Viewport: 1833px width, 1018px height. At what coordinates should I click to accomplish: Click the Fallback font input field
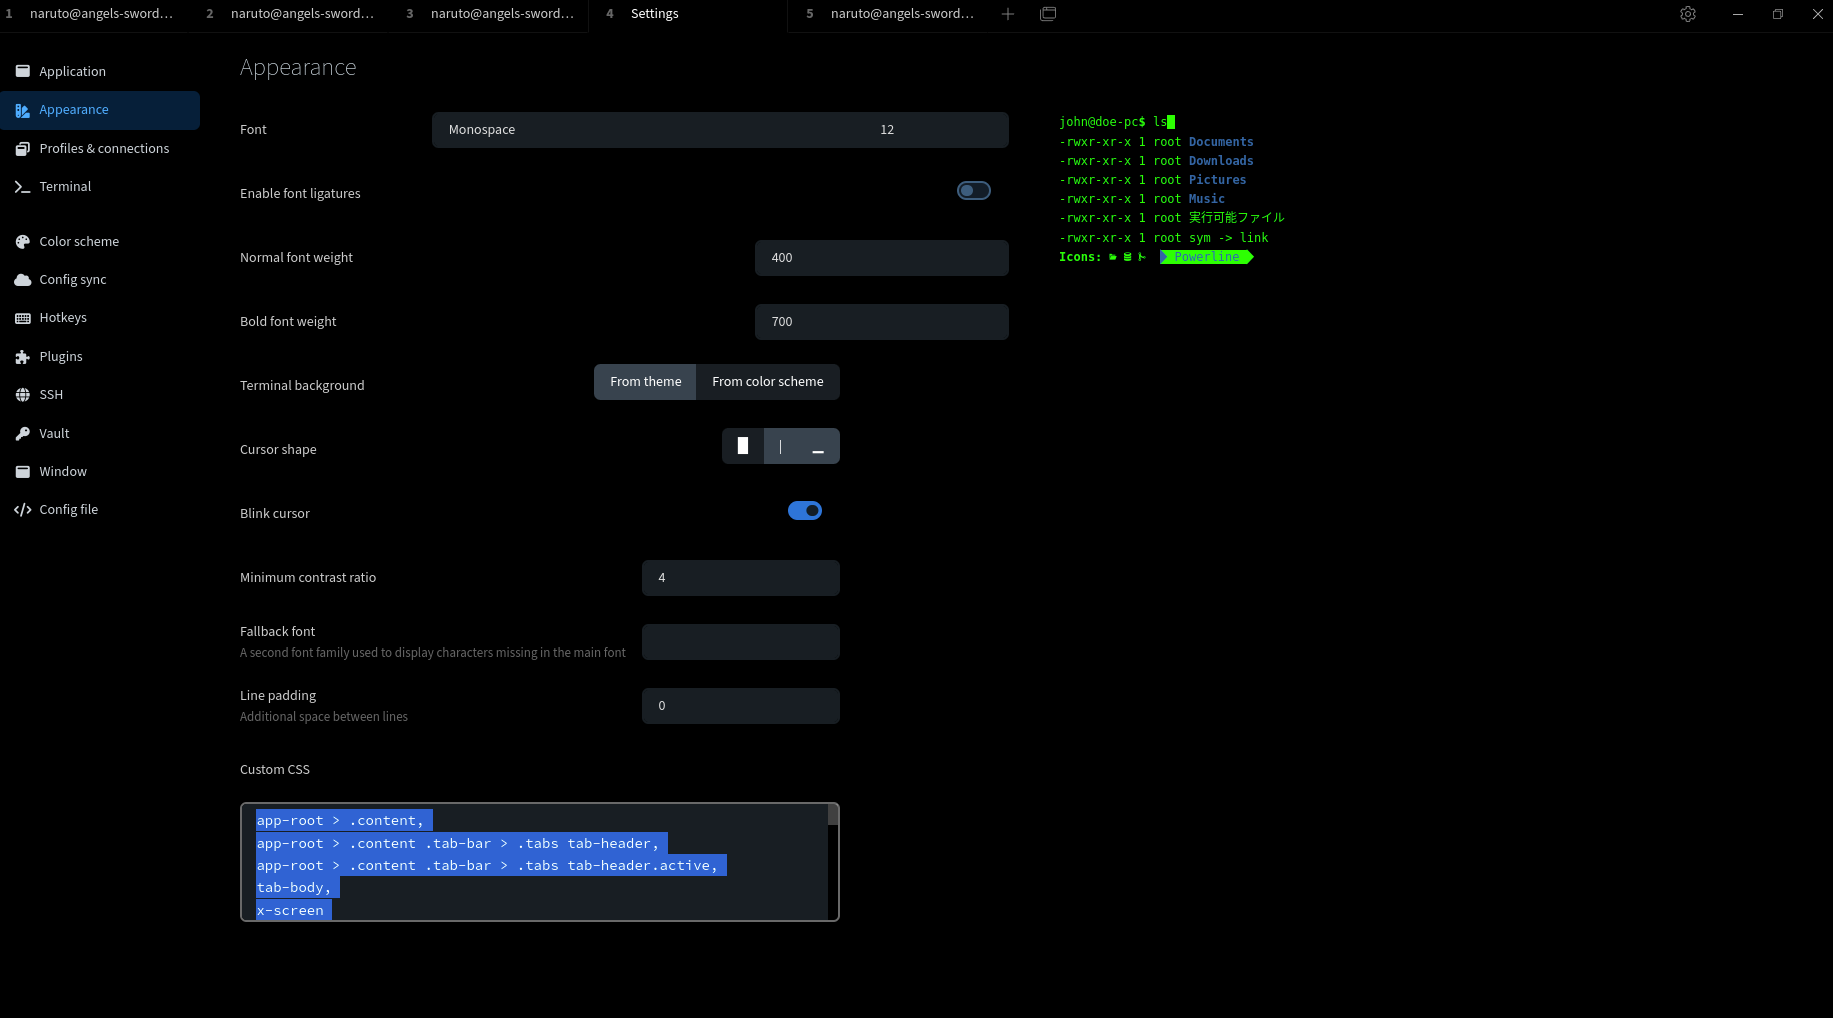(x=740, y=642)
